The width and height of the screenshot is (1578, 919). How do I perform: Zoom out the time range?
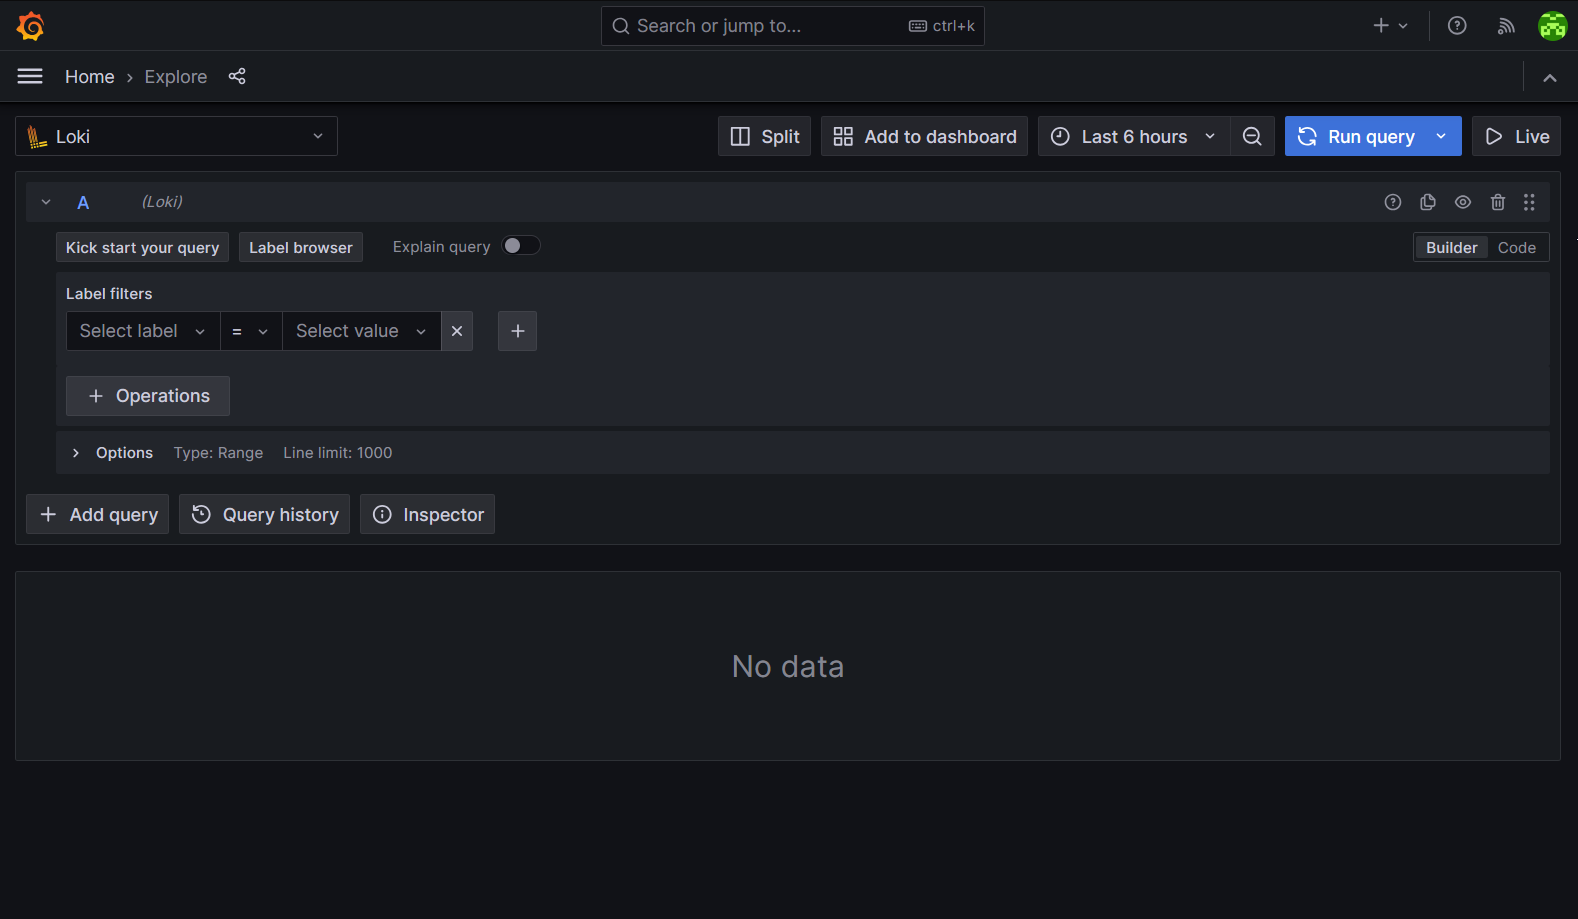click(x=1252, y=136)
